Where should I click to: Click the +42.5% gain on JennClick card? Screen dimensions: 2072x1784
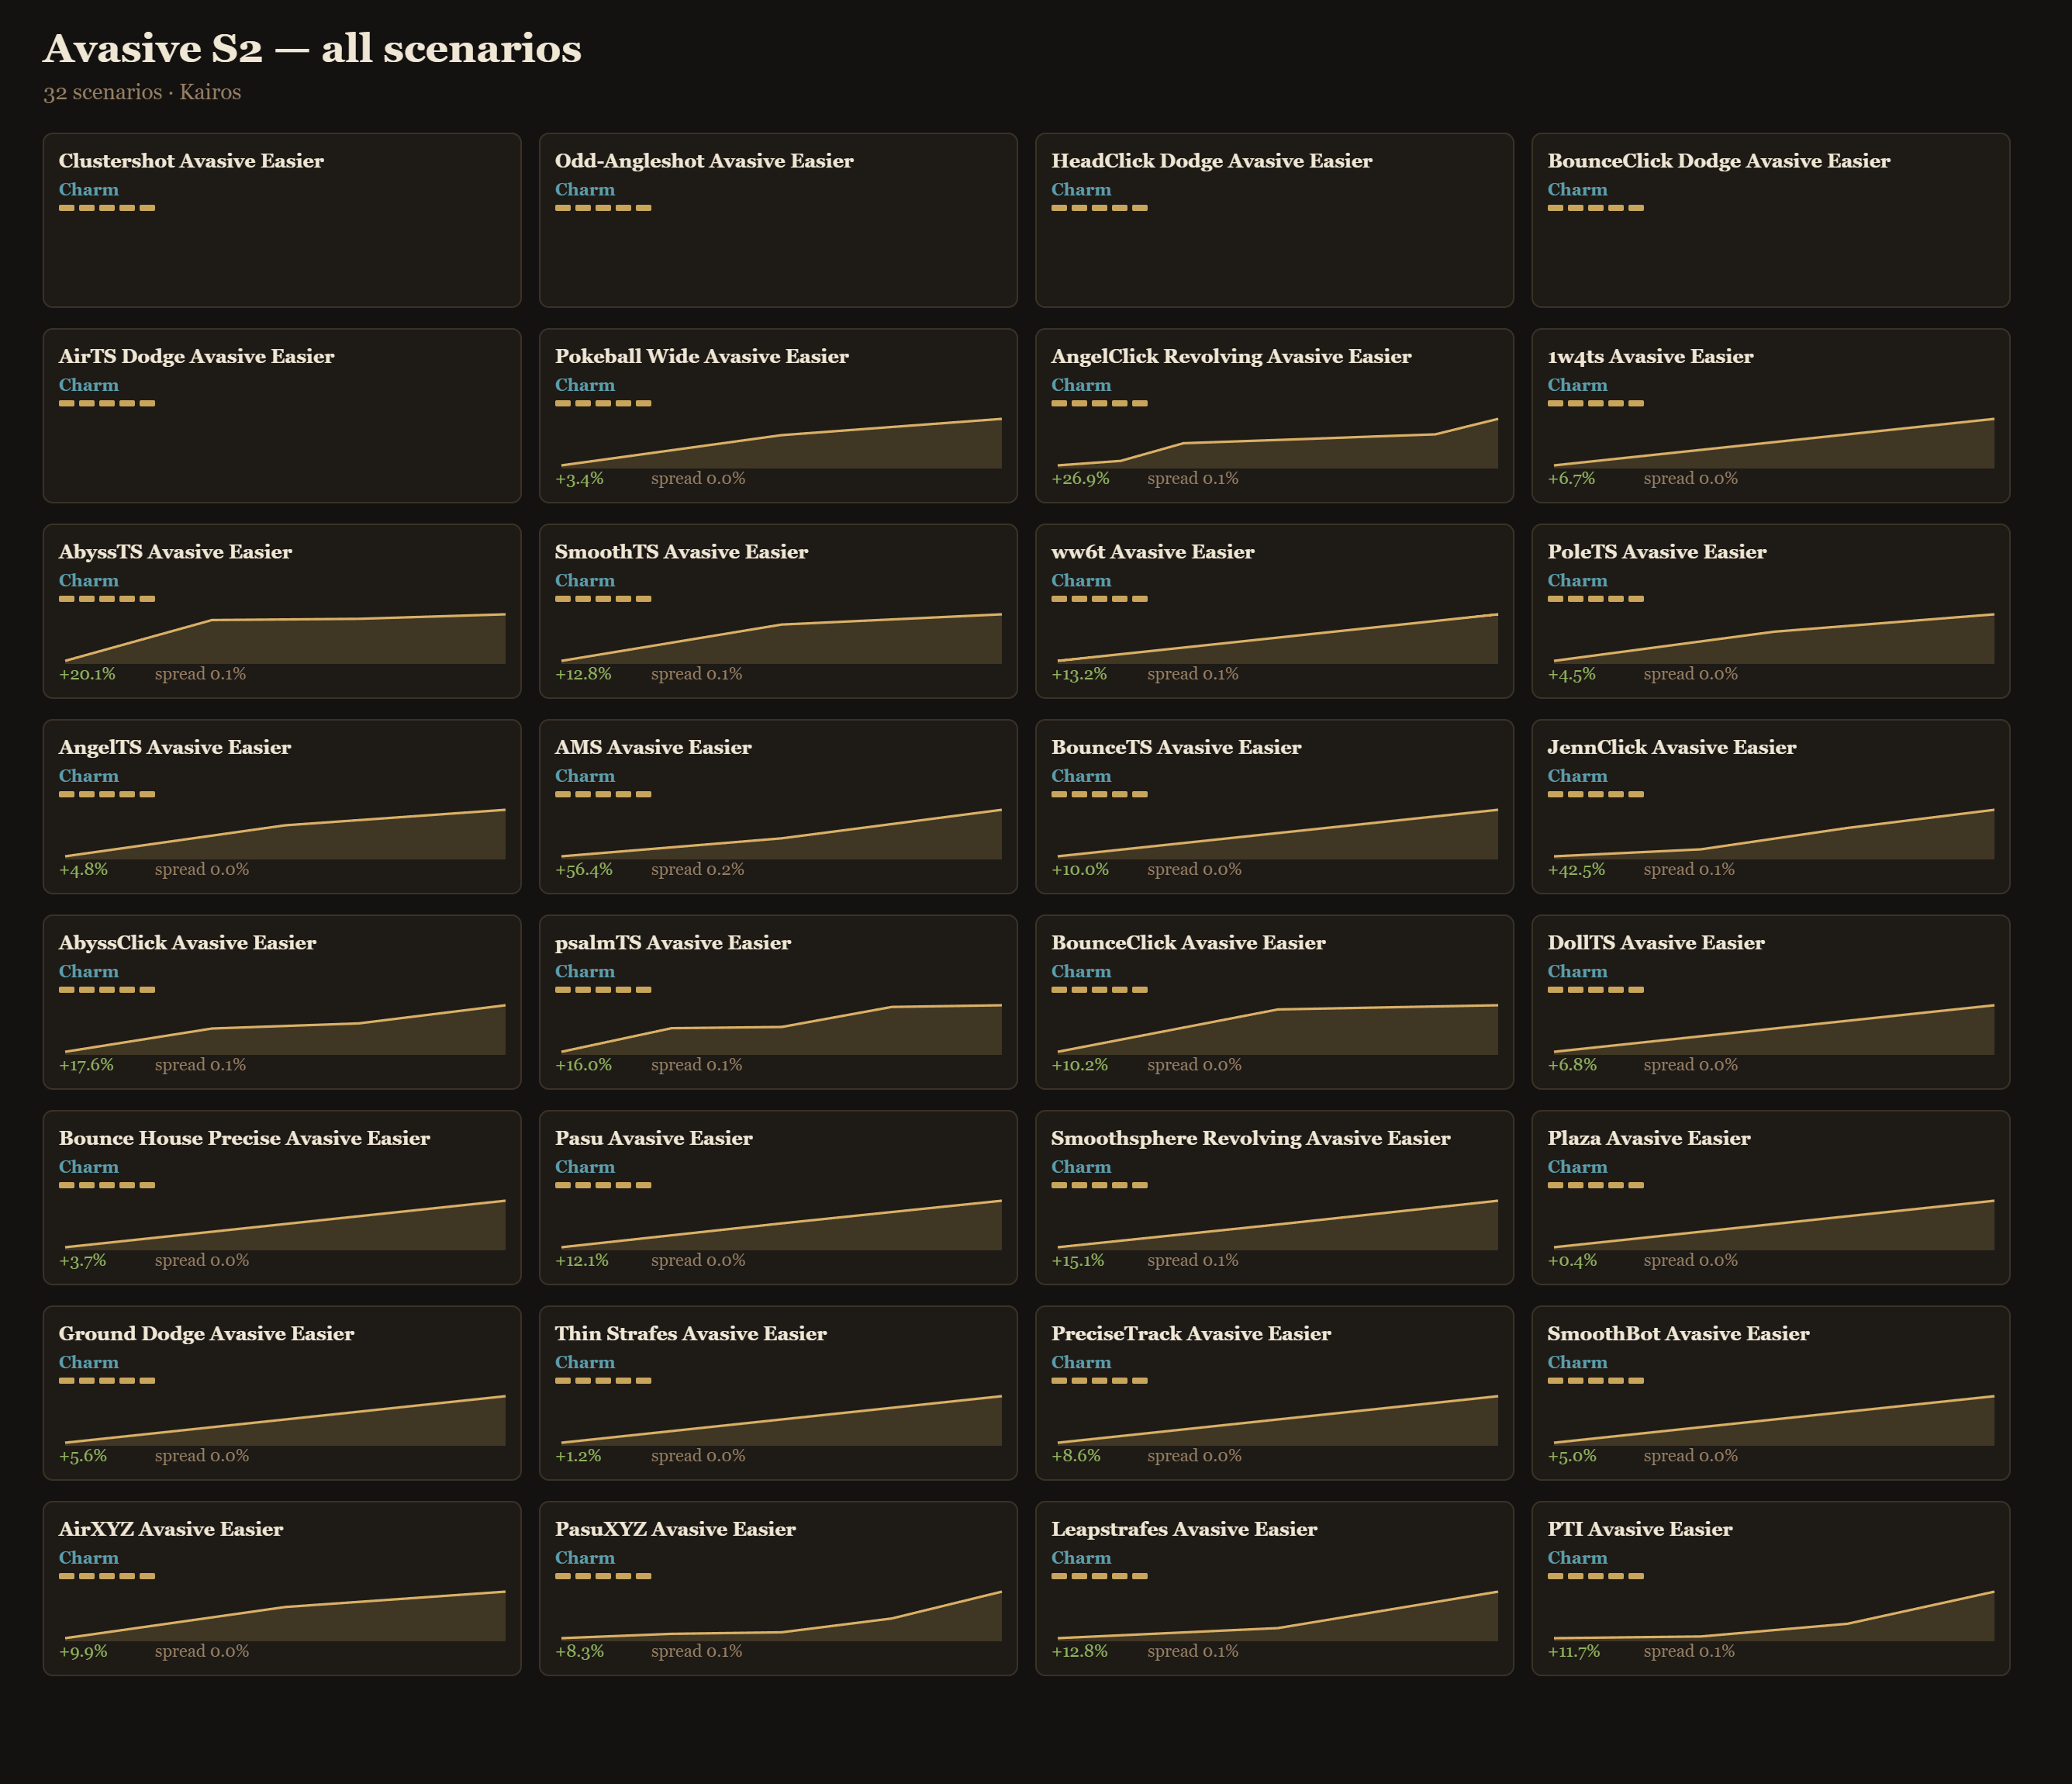pos(1576,870)
